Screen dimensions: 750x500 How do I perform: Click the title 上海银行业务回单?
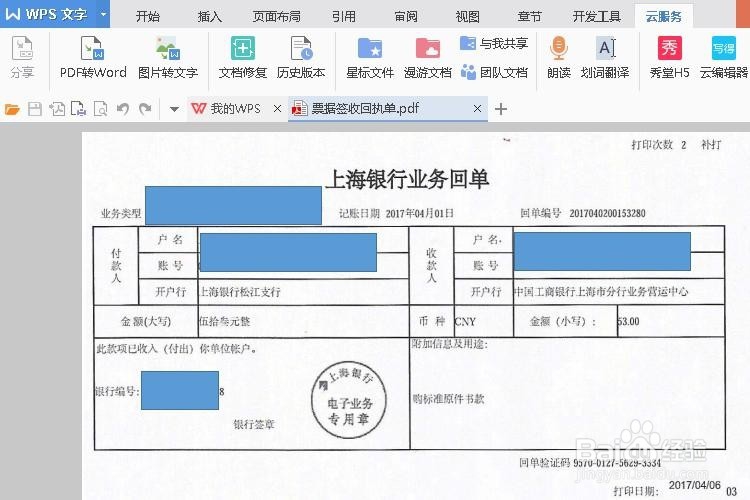point(407,179)
